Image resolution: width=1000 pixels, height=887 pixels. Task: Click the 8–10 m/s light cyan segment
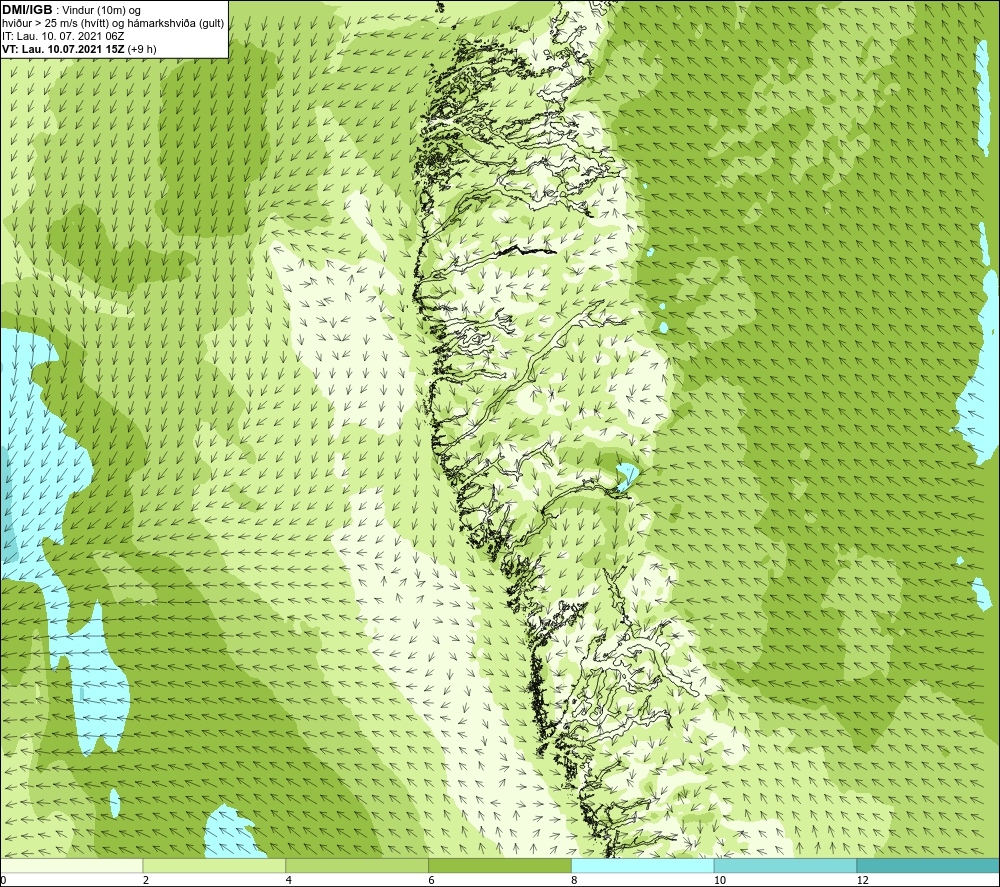point(643,865)
